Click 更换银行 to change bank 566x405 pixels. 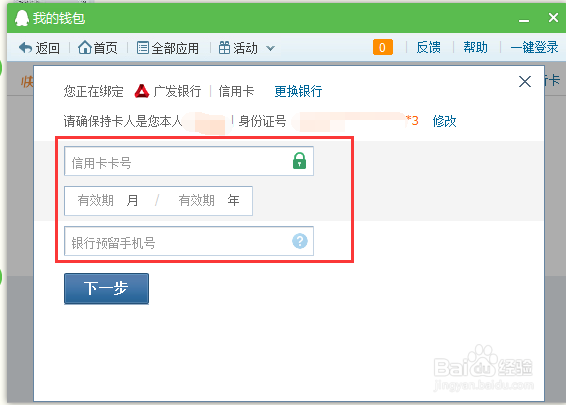(x=298, y=91)
